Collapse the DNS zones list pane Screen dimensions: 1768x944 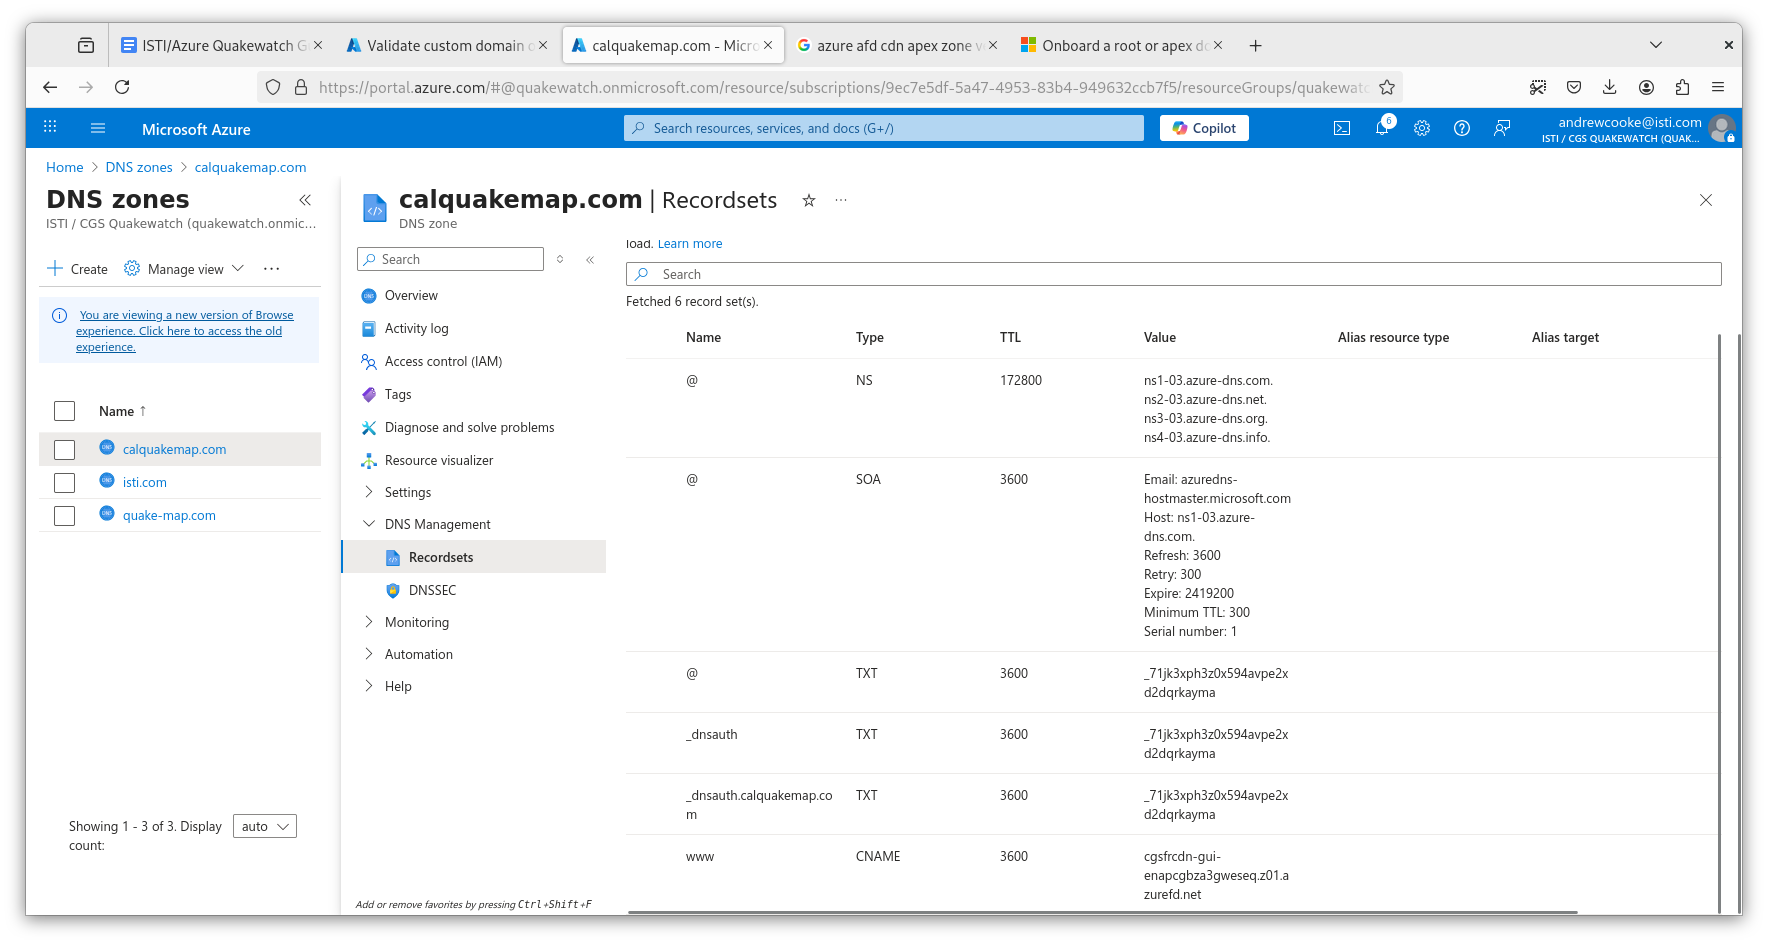pyautogui.click(x=305, y=200)
